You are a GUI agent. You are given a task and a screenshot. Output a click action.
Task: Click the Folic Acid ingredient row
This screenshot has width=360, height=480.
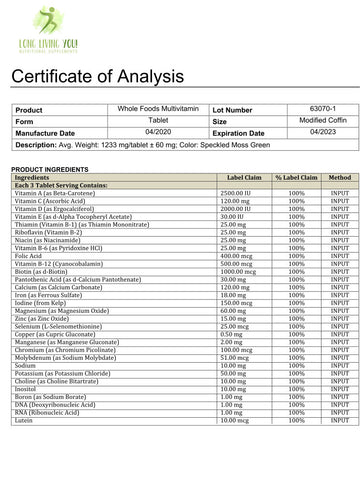point(185,256)
